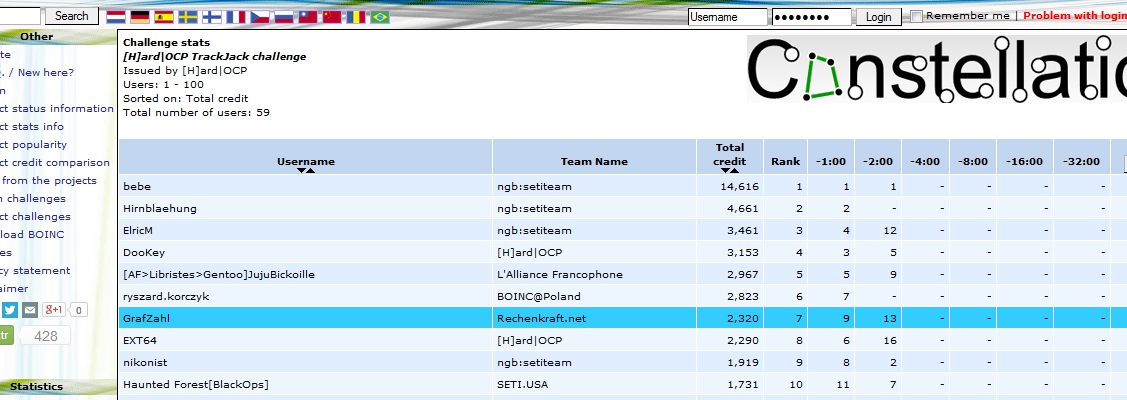This screenshot has height=400, width=1127.
Task: Pick the Swedish flag language icon
Action: (188, 16)
